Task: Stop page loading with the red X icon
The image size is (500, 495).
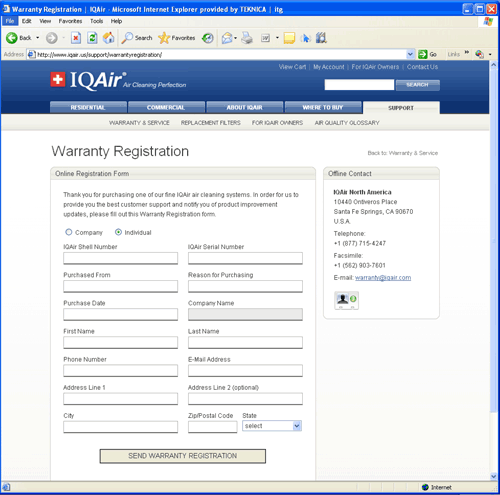Action: [76, 38]
